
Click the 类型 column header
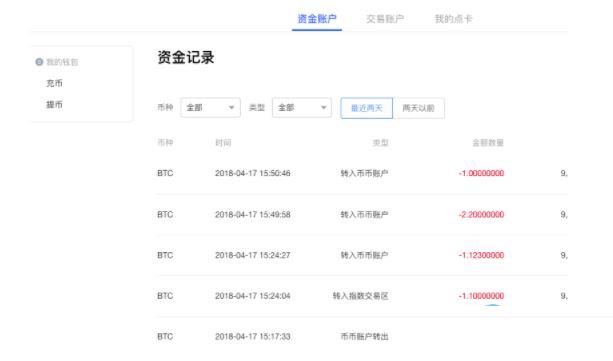380,142
